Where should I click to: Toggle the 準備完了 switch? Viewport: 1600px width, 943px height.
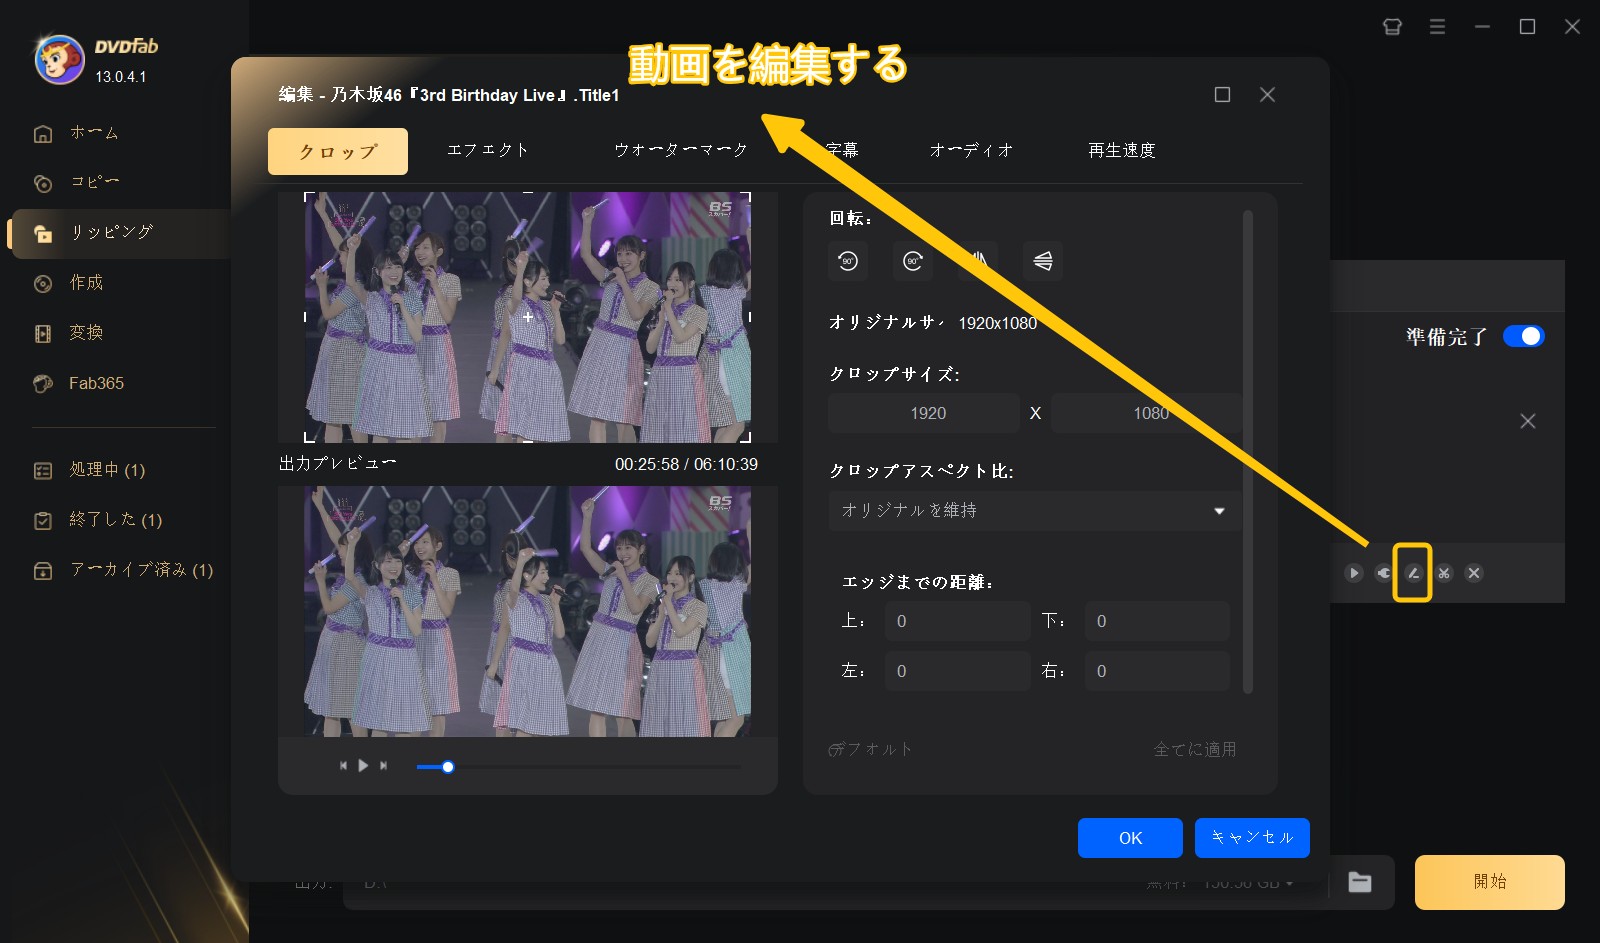(x=1524, y=336)
